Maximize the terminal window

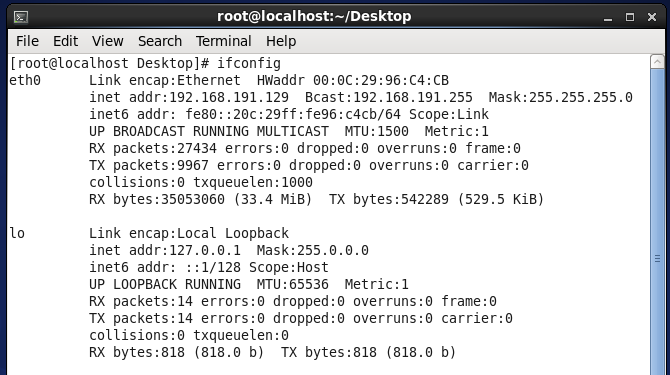pos(630,17)
